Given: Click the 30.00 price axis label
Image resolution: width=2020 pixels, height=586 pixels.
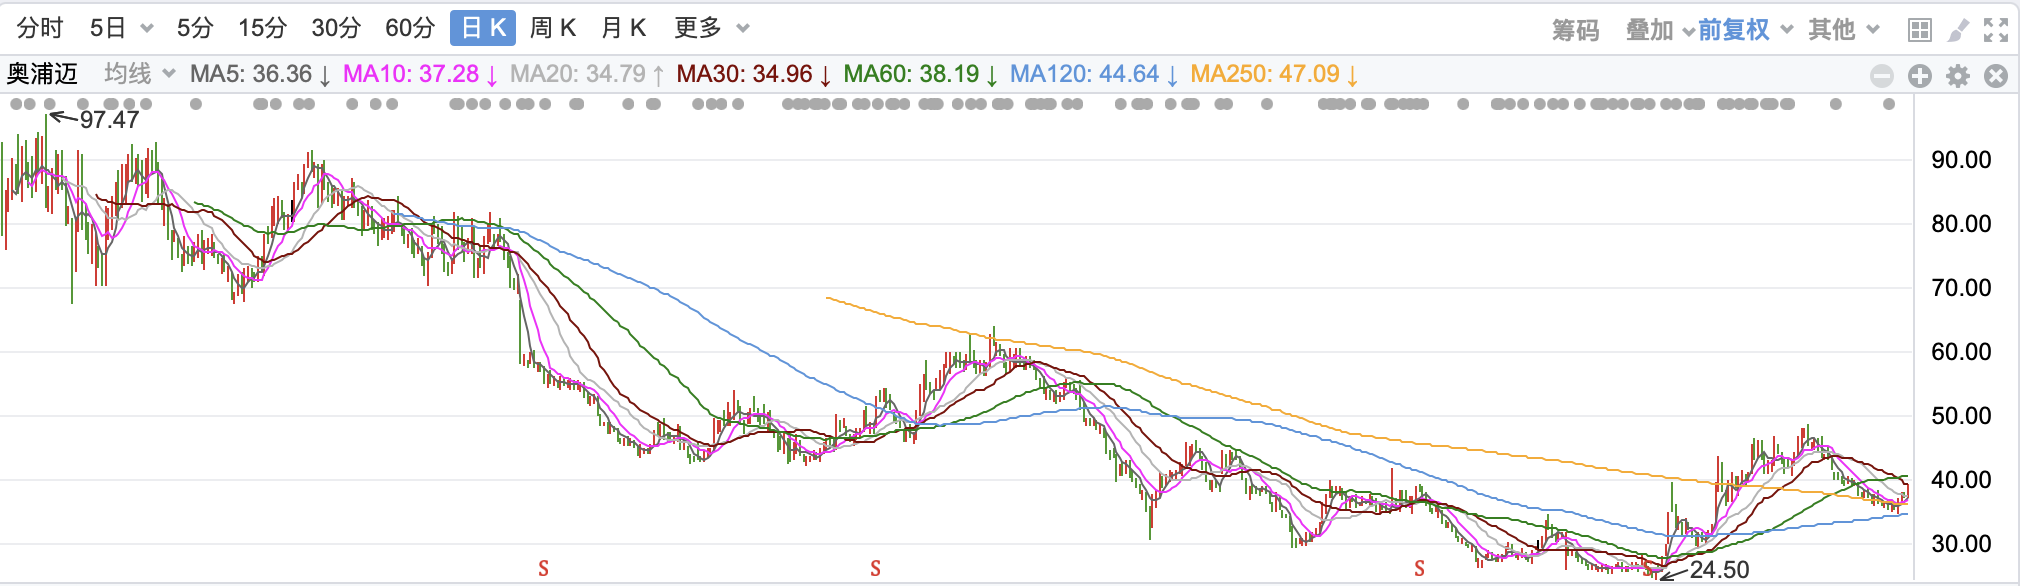Looking at the screenshot, I should 1961,544.
